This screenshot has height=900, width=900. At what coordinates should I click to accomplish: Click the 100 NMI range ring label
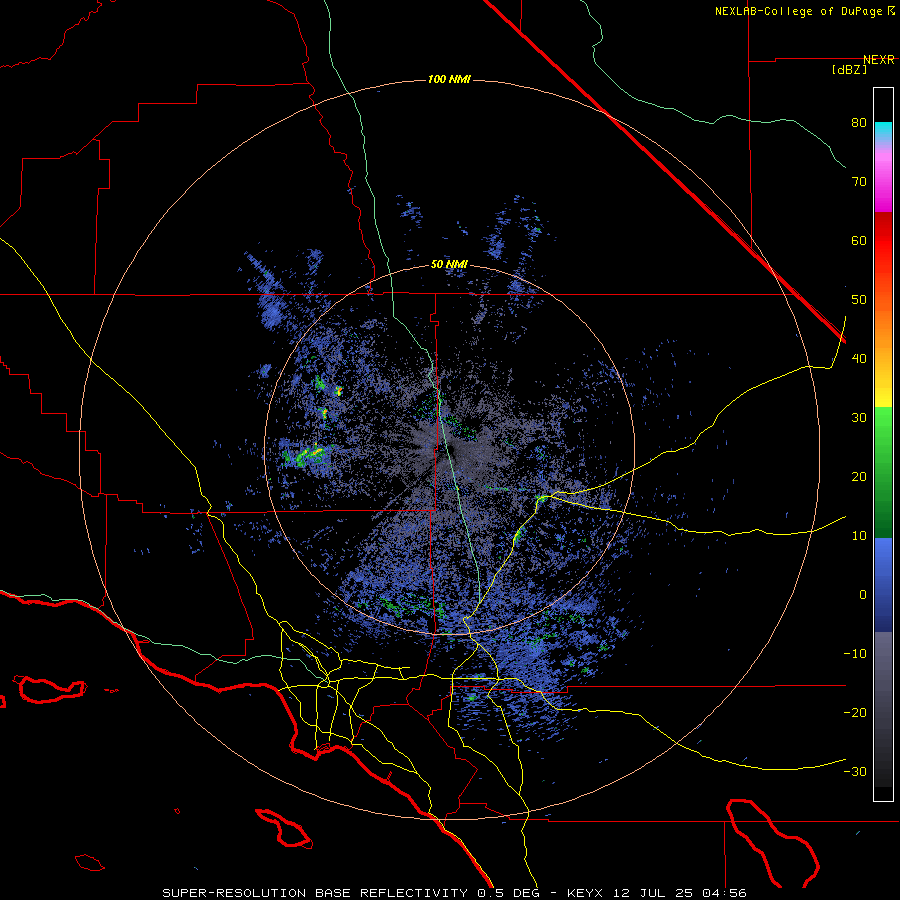pos(449,79)
